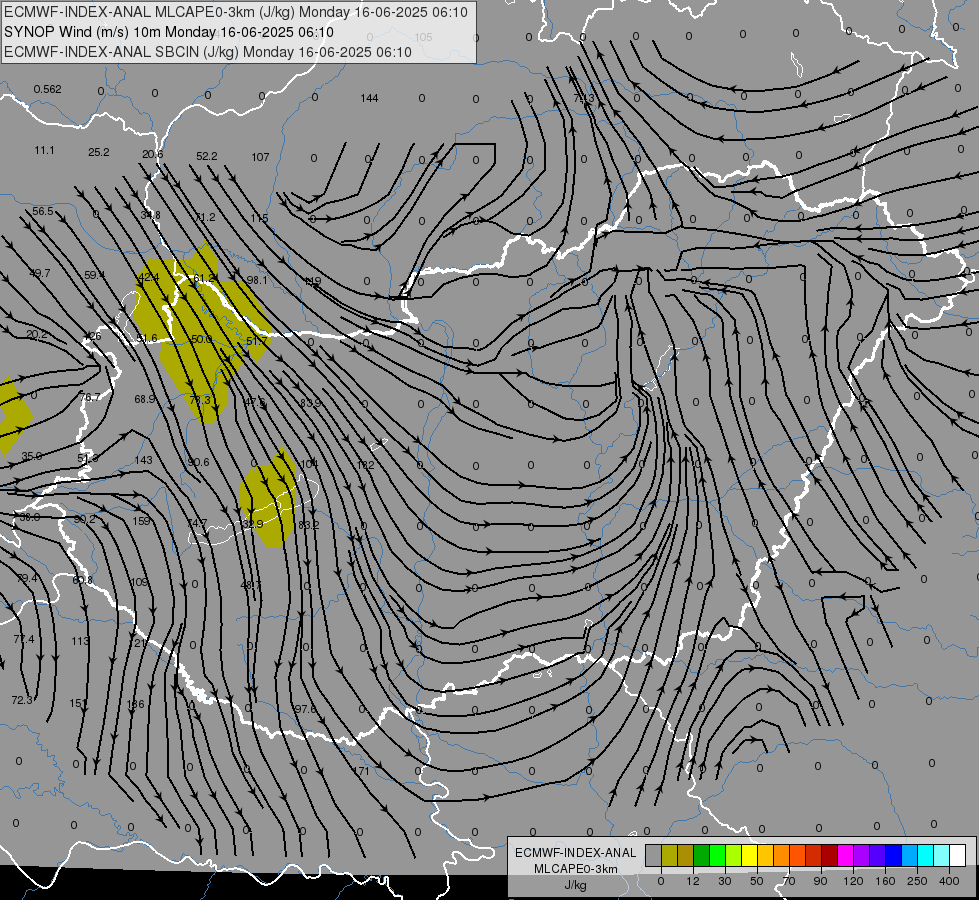Click the gray swatch in the legend

click(653, 856)
